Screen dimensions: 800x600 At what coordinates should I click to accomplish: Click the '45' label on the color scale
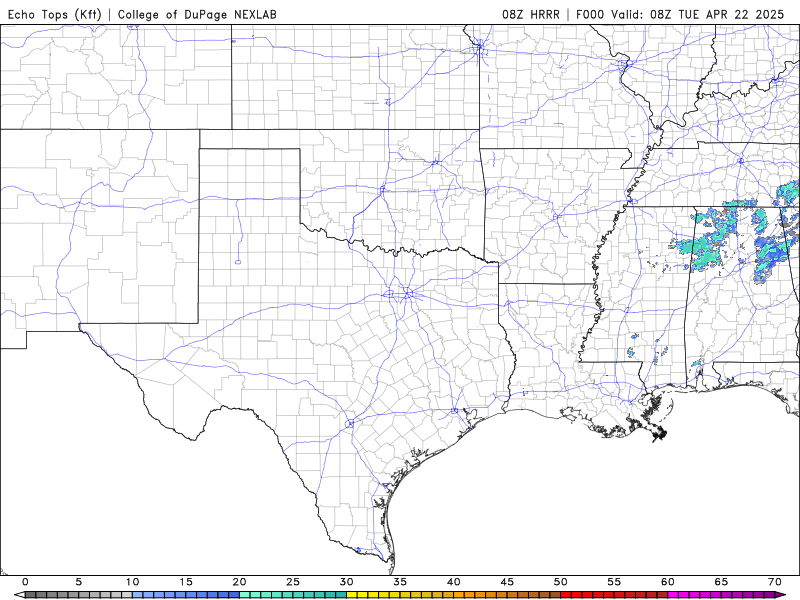coord(507,582)
